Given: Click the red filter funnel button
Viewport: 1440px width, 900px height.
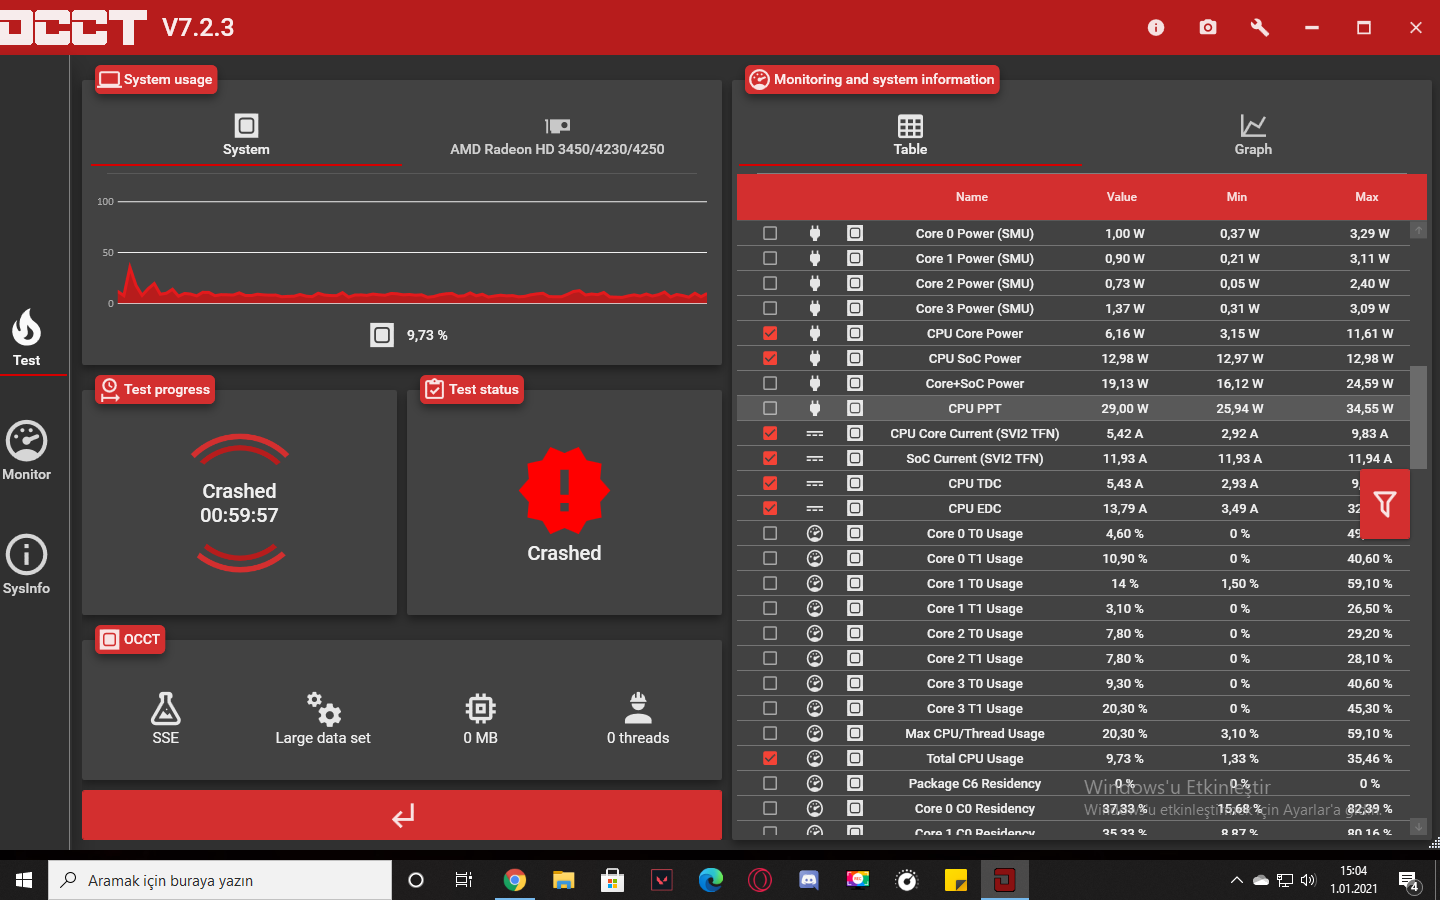Looking at the screenshot, I should pyautogui.click(x=1385, y=504).
